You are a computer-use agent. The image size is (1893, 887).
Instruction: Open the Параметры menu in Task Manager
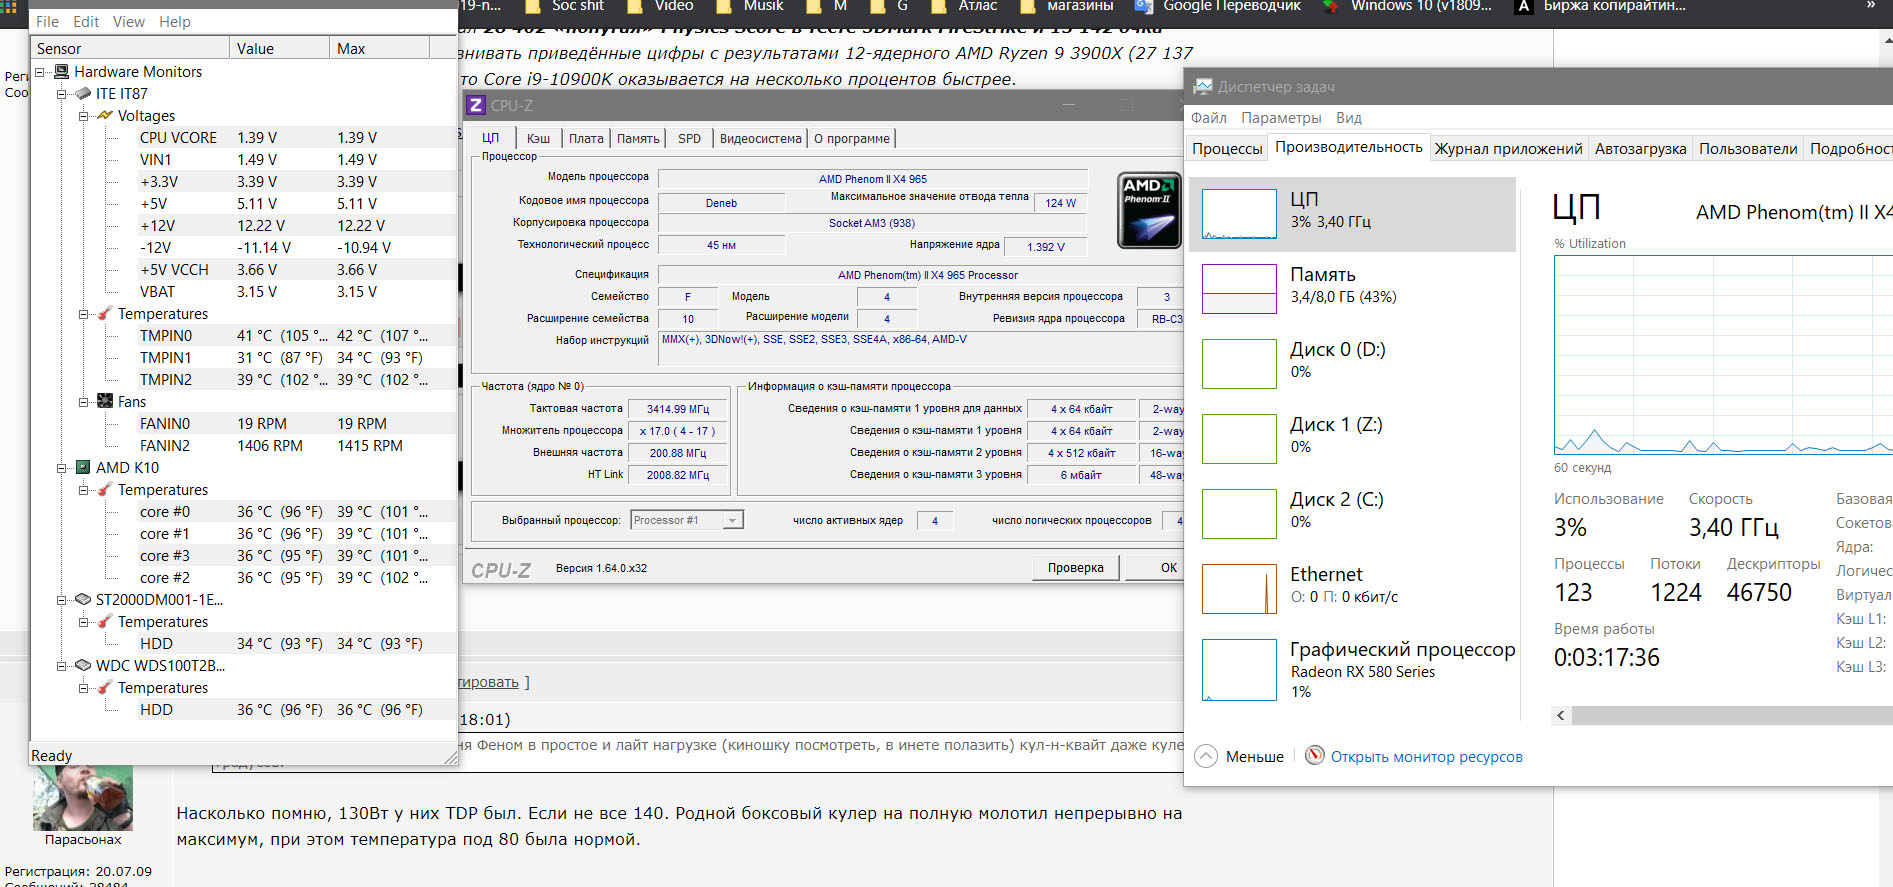click(1281, 118)
